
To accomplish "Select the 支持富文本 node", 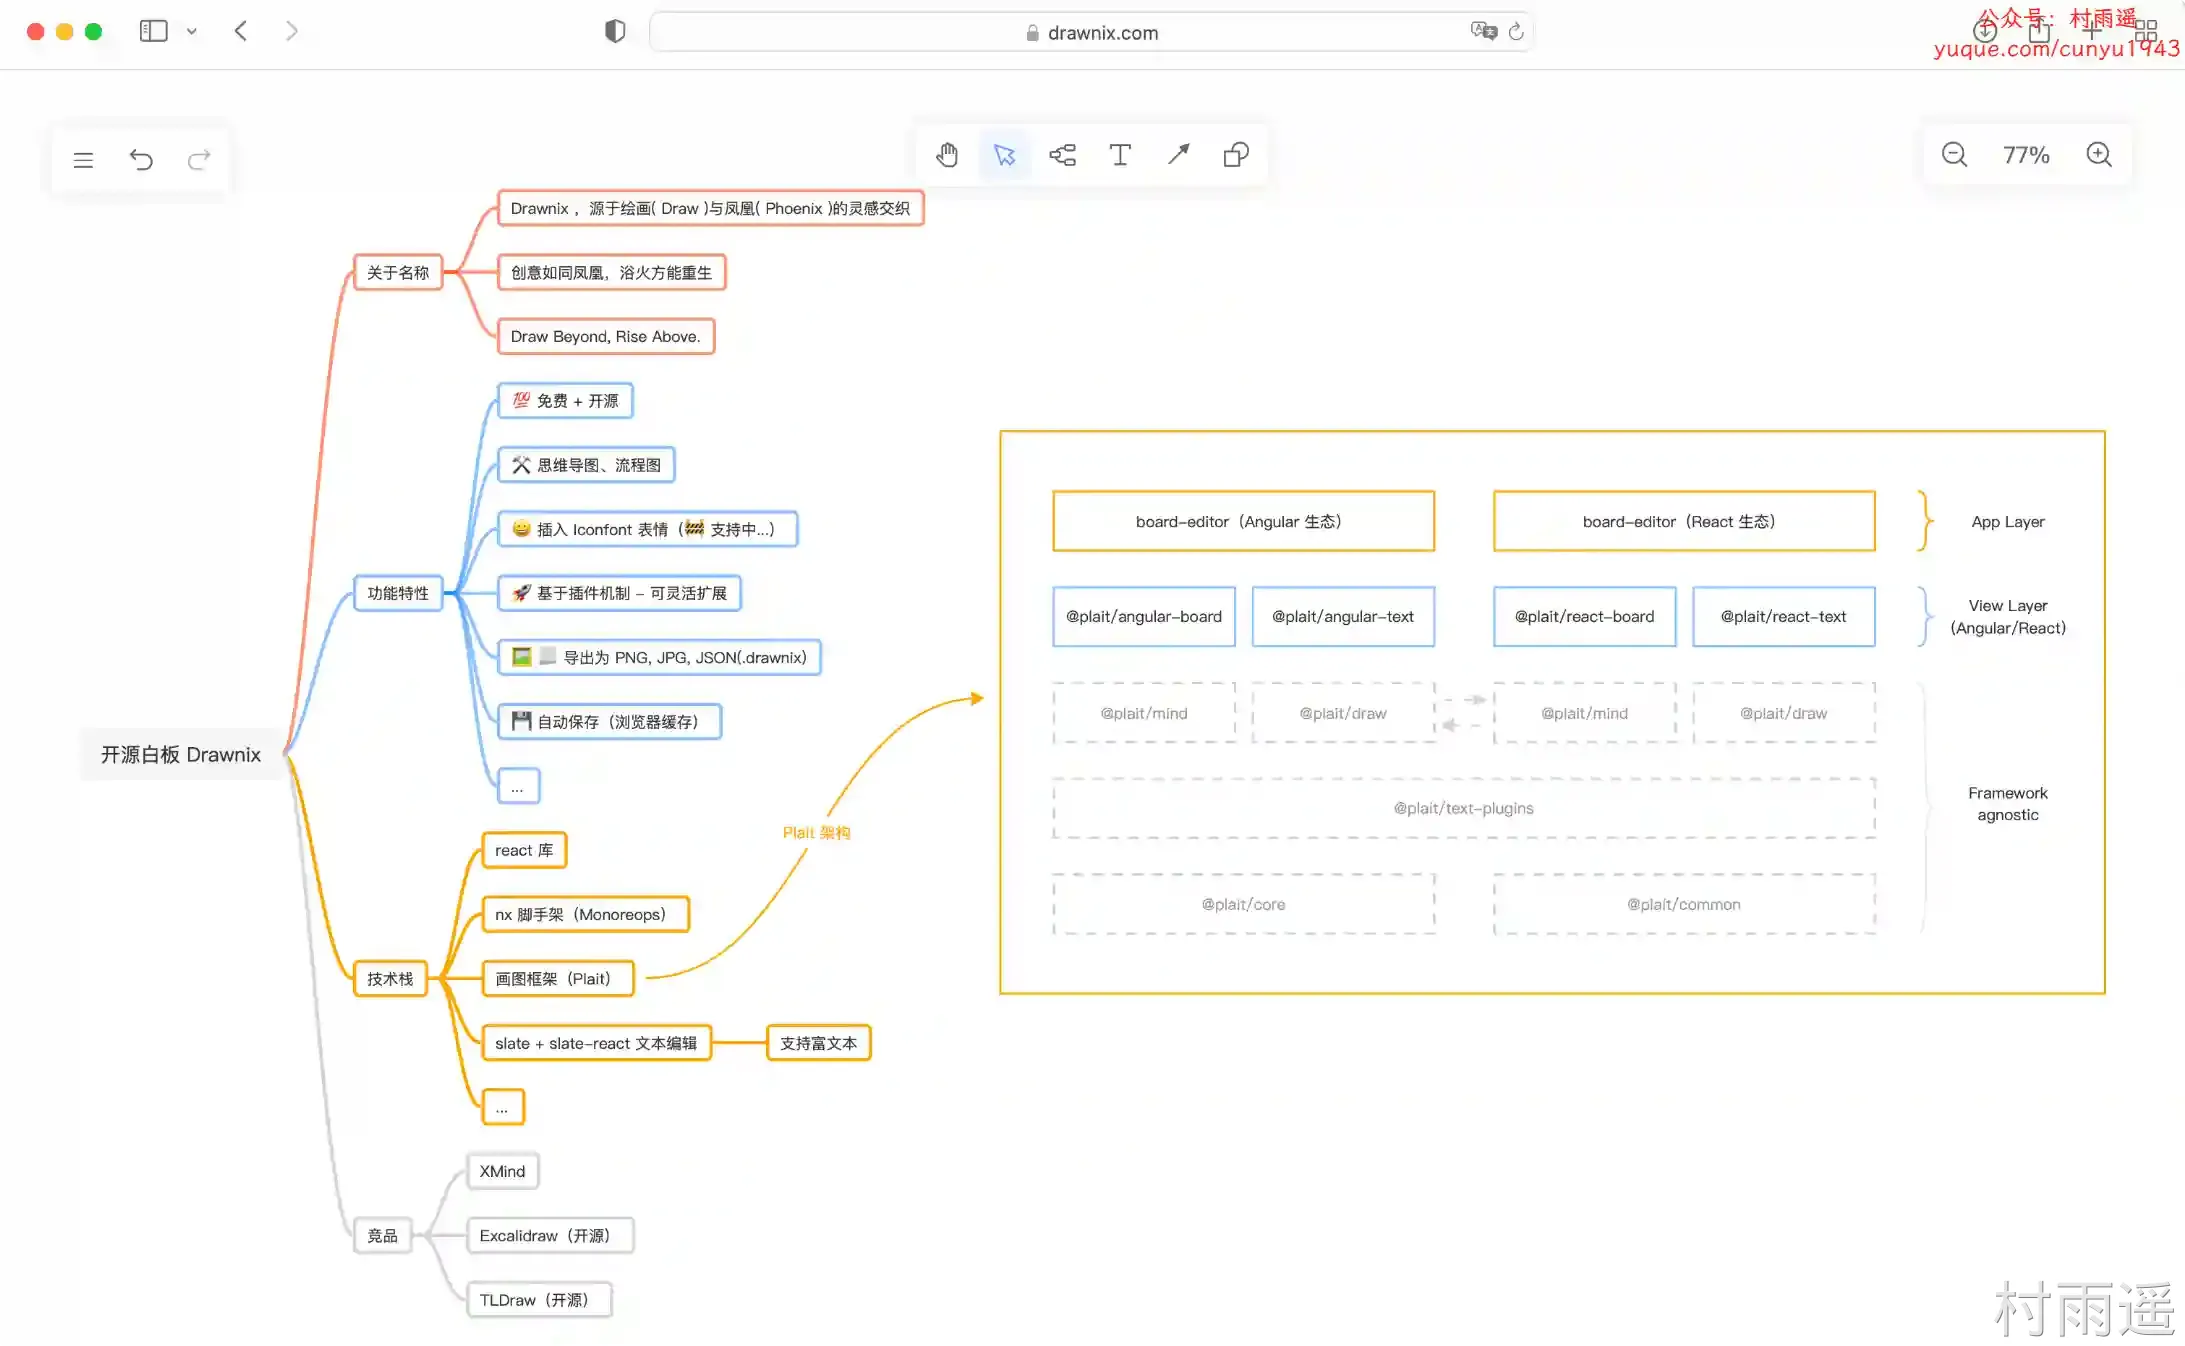I will click(819, 1043).
